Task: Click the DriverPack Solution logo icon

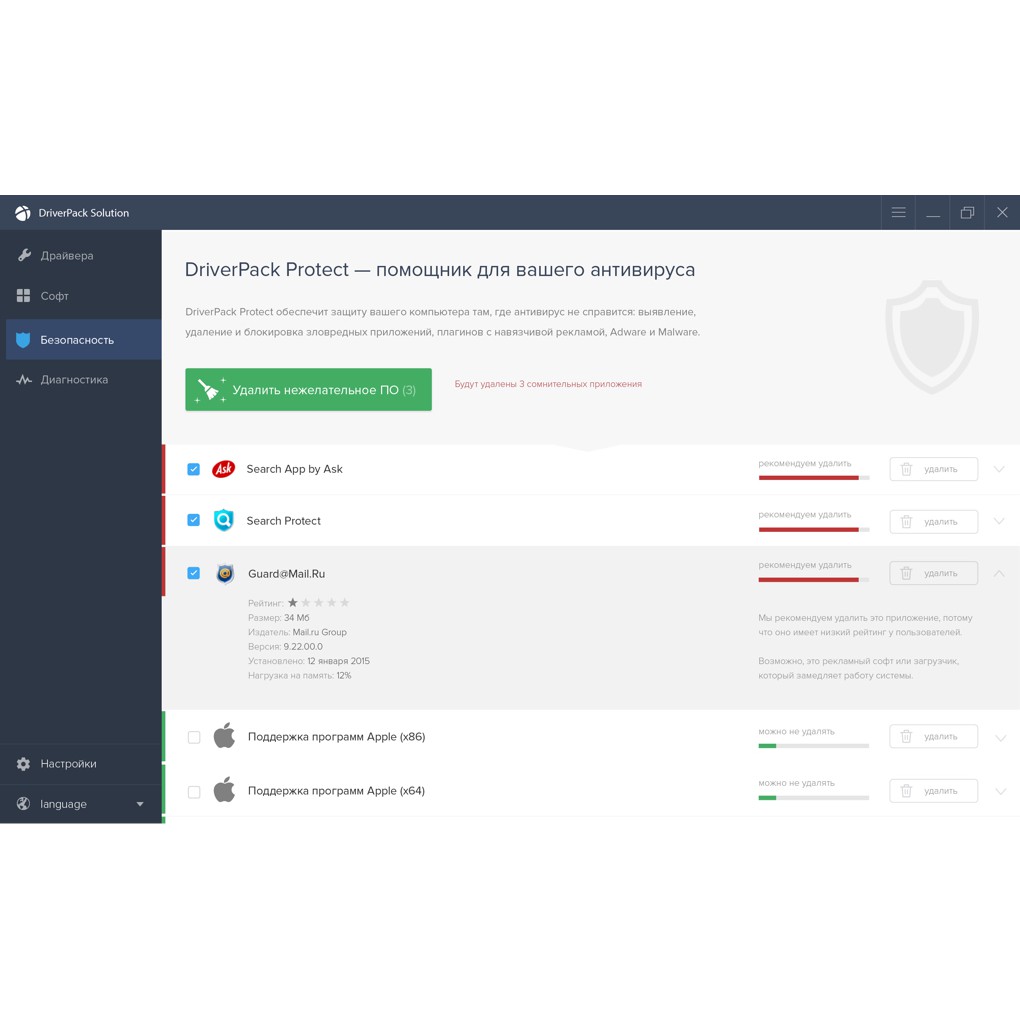Action: [x=22, y=213]
